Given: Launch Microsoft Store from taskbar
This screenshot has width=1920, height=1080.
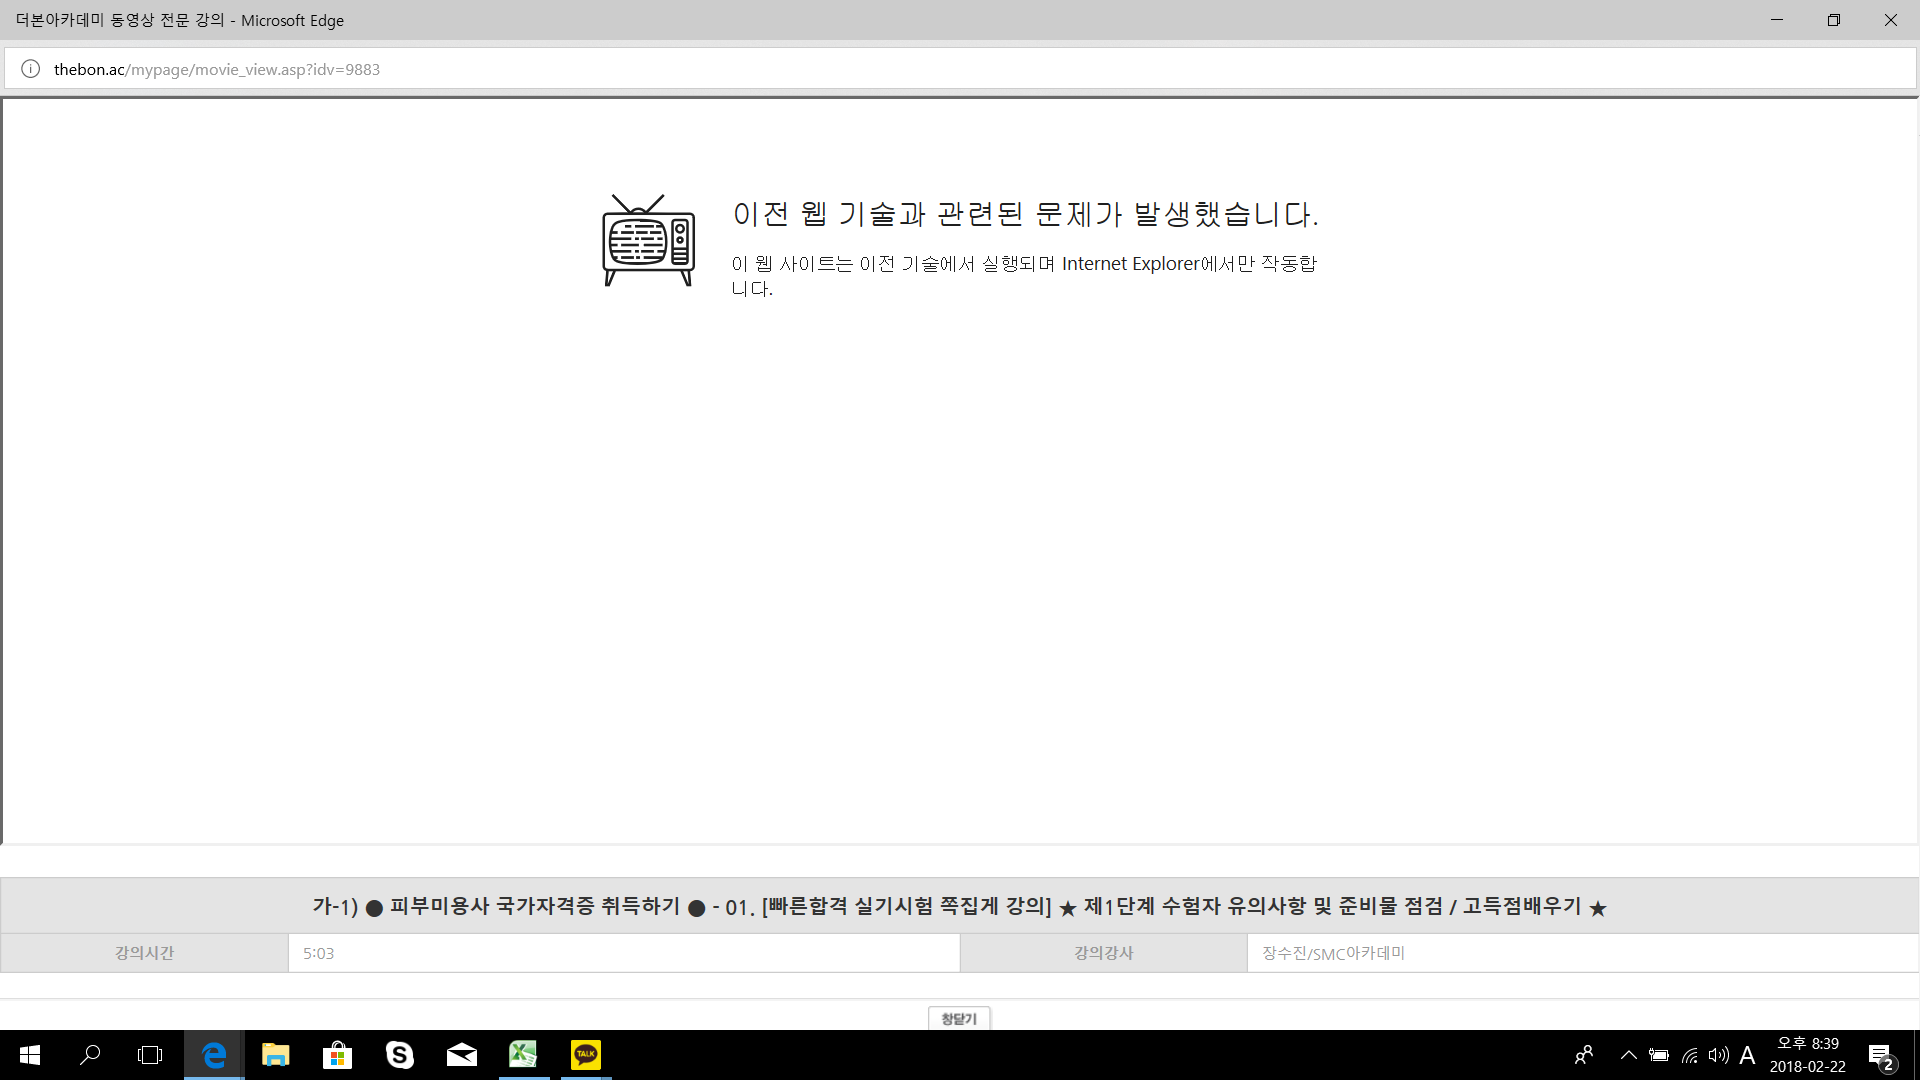Looking at the screenshot, I should coord(337,1055).
